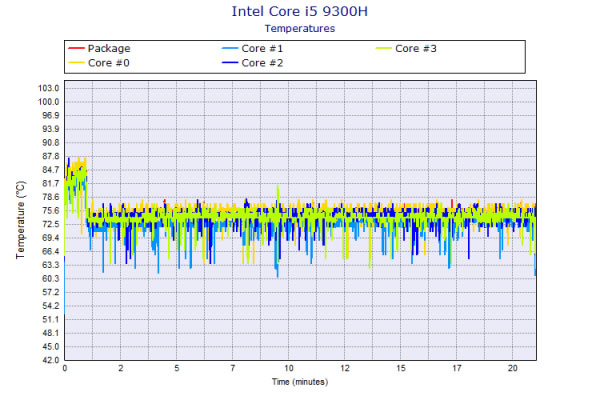Click the red Package legend line swatch
Viewport: 600px width, 400px height.
pyautogui.click(x=76, y=48)
